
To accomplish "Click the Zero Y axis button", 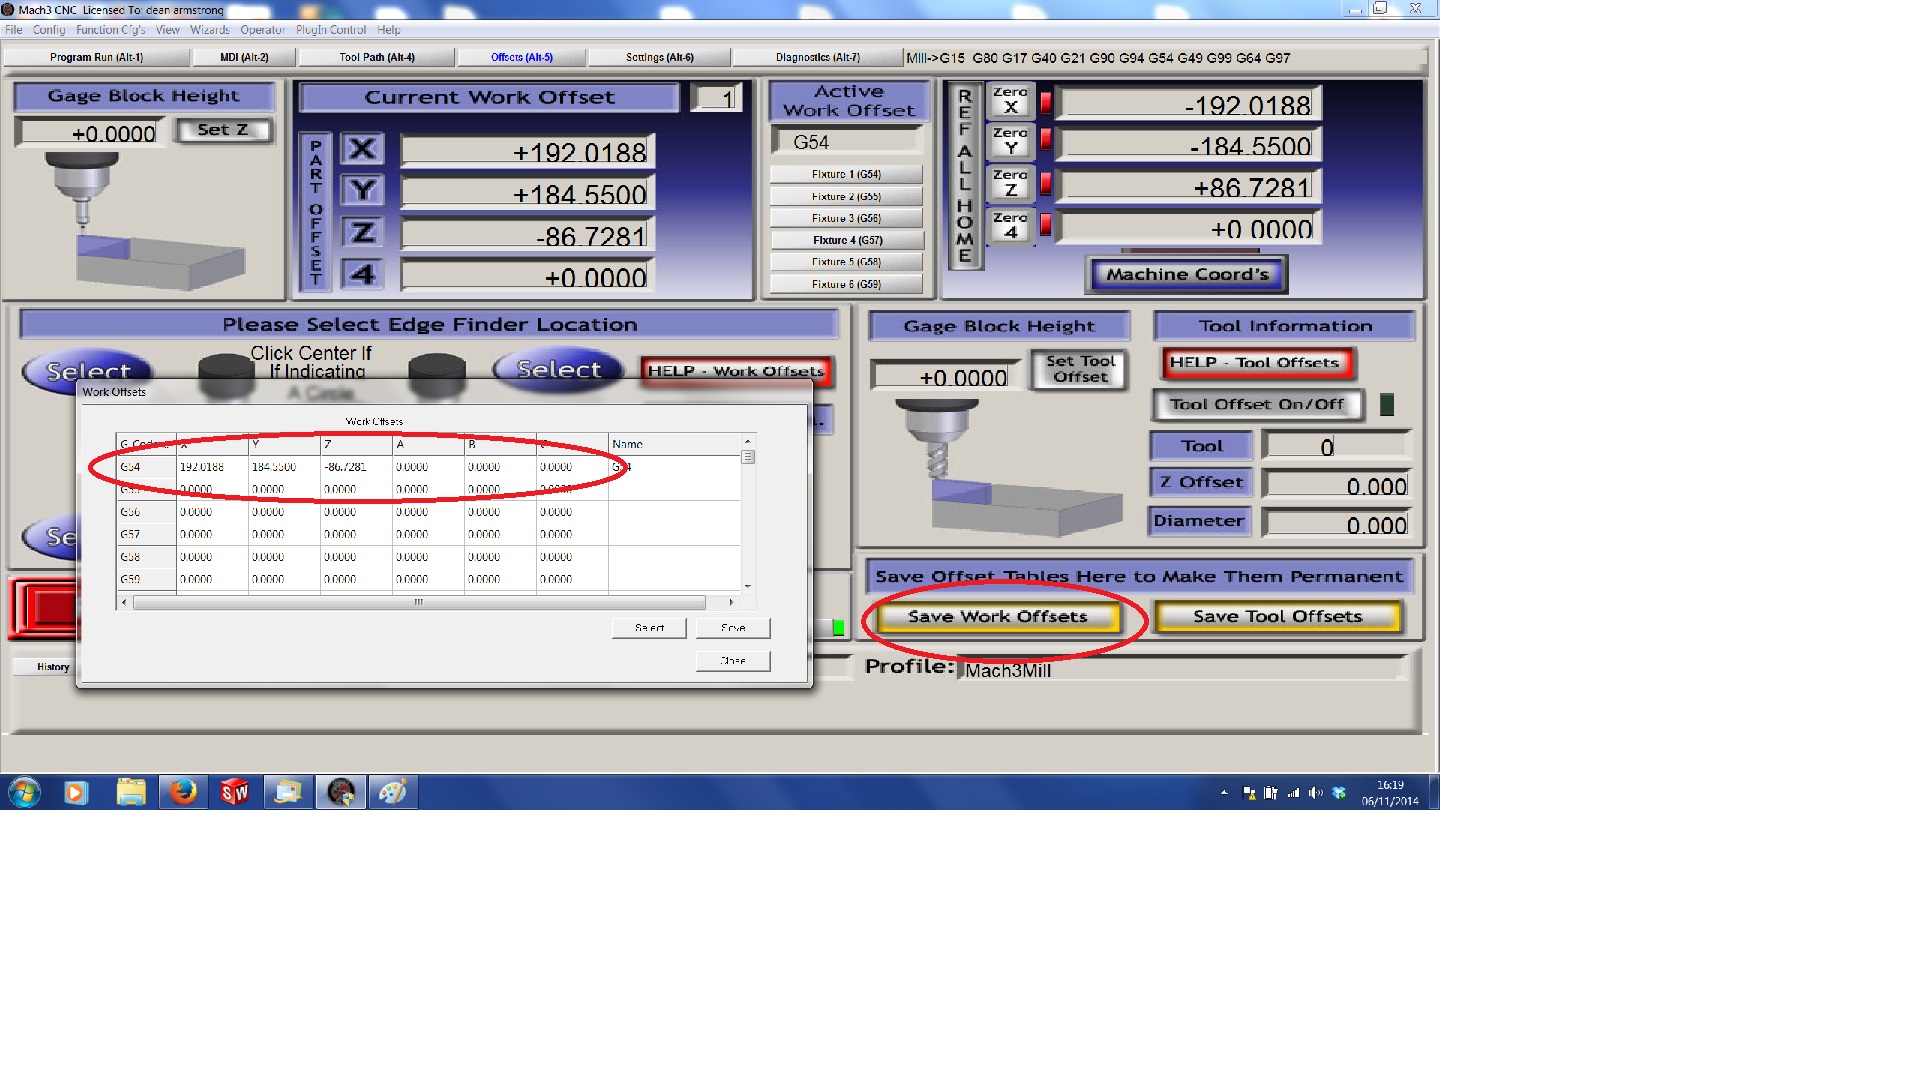I will pos(1010,141).
